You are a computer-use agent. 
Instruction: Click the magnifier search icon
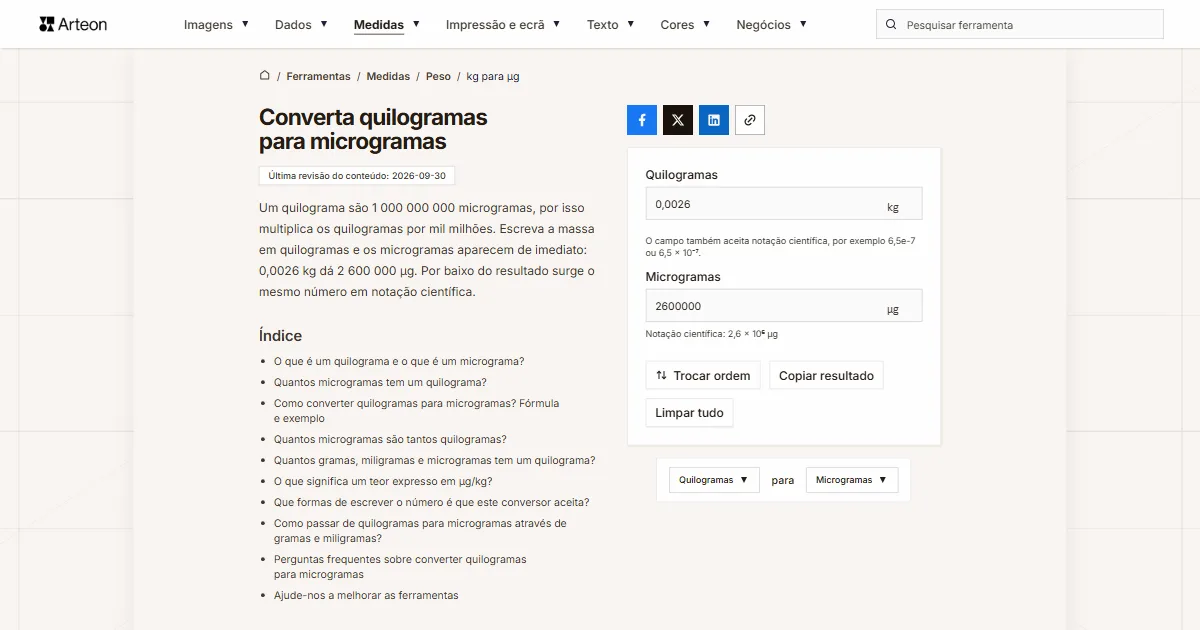[x=892, y=24]
